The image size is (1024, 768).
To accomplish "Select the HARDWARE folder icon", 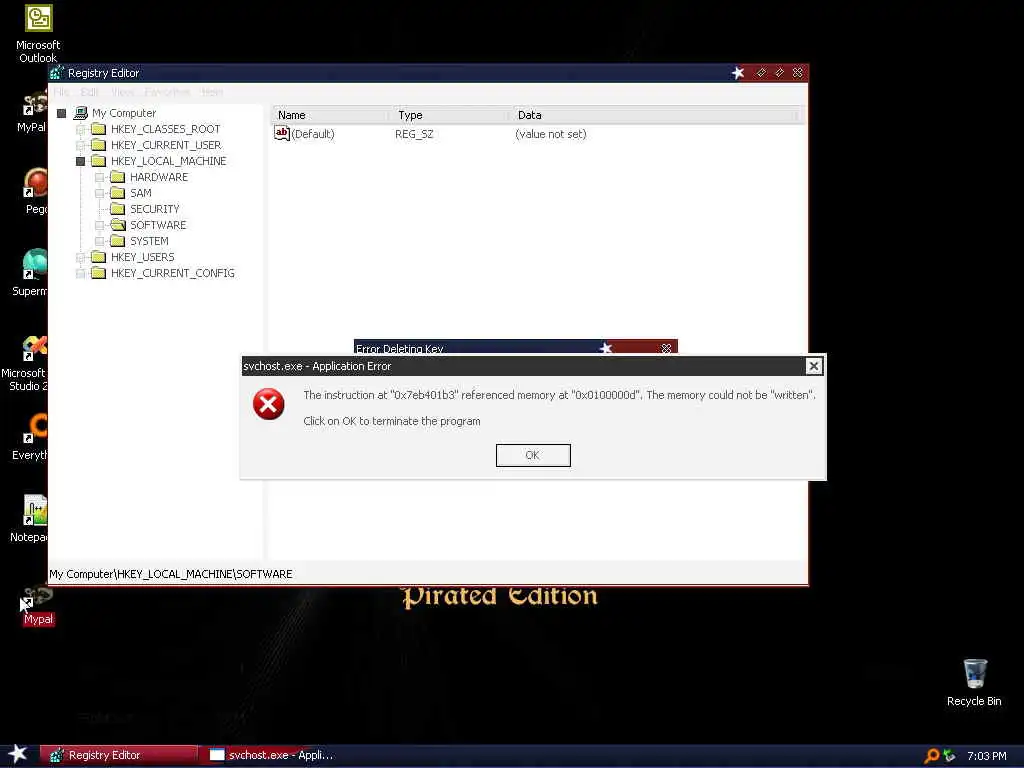I will [x=118, y=177].
